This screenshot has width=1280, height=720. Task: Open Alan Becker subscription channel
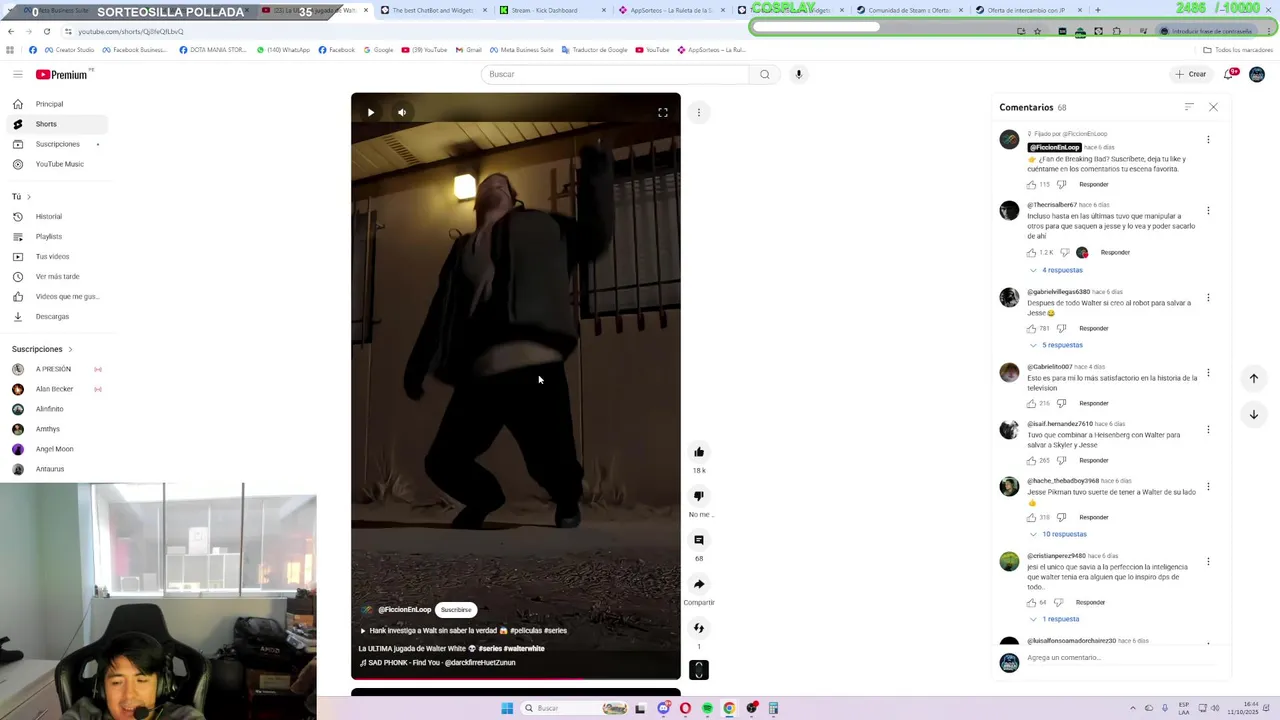point(55,389)
